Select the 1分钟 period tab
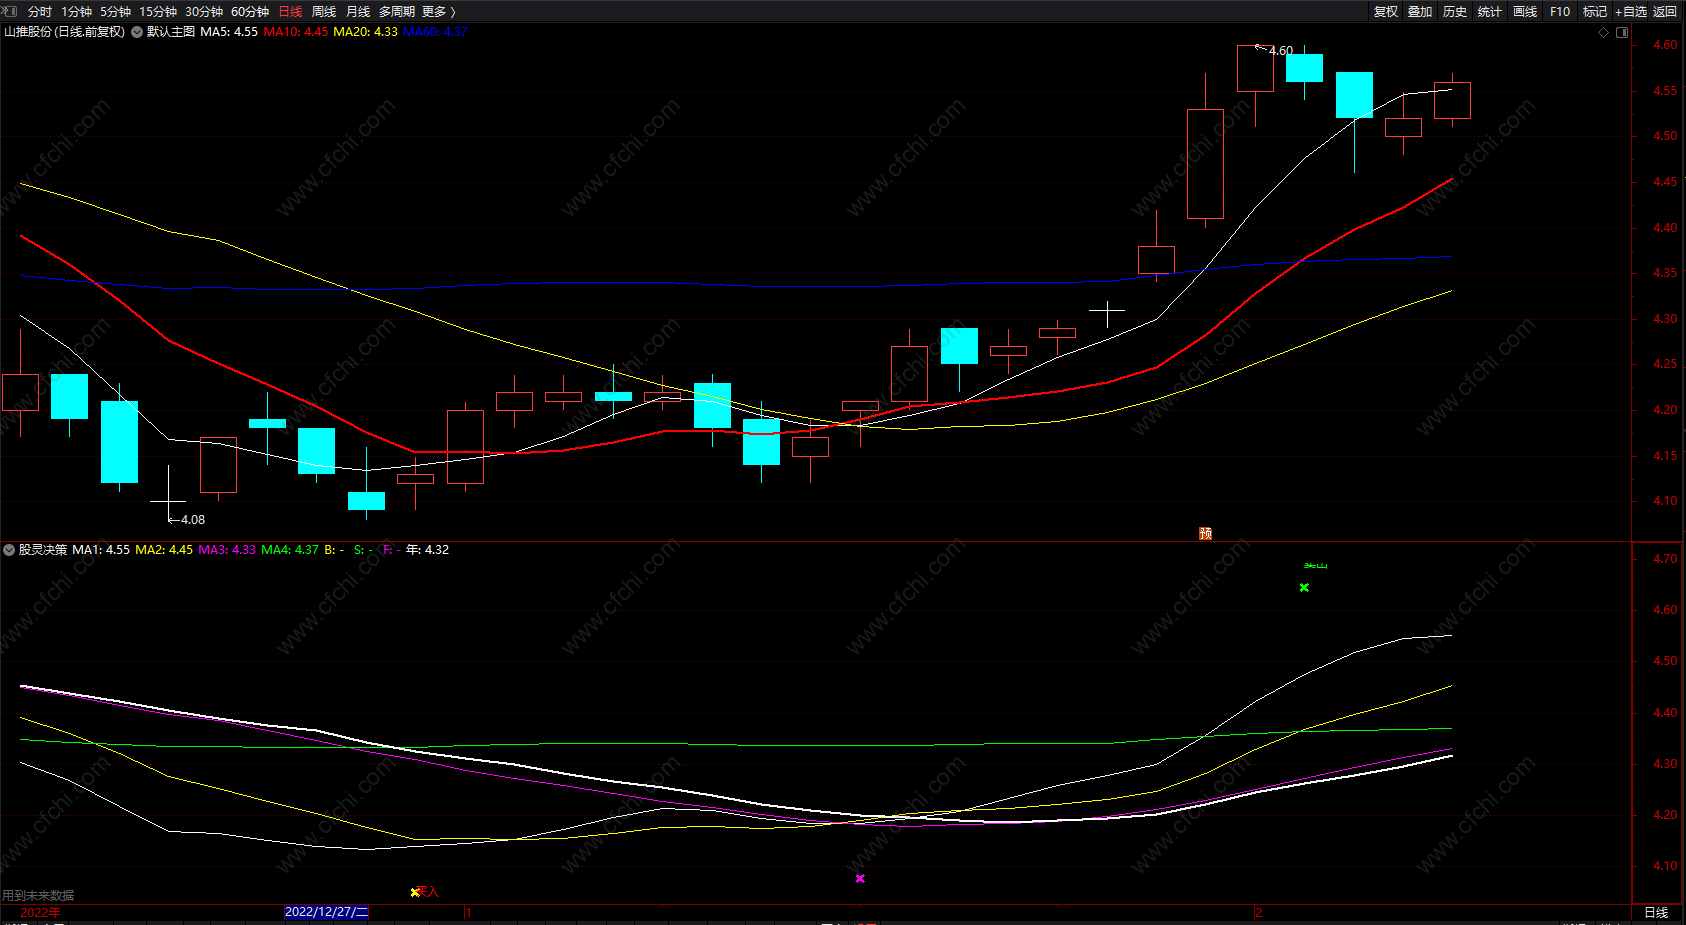 coord(76,12)
